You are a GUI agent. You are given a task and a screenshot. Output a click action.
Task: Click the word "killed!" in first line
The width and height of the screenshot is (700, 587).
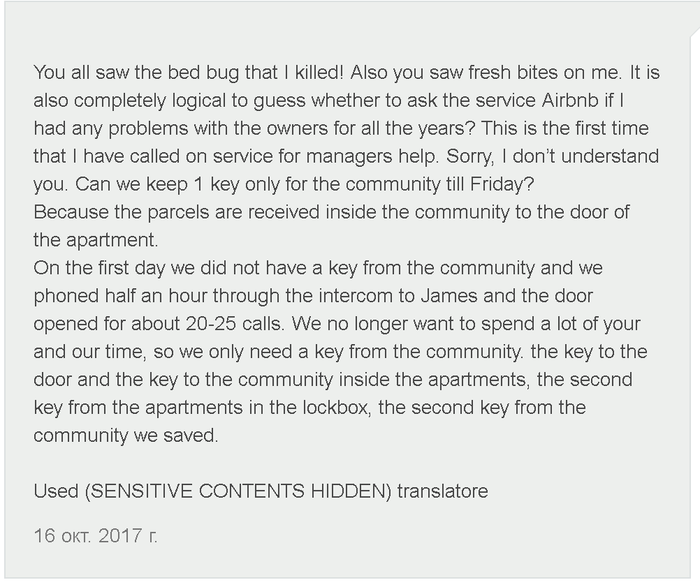point(303,74)
